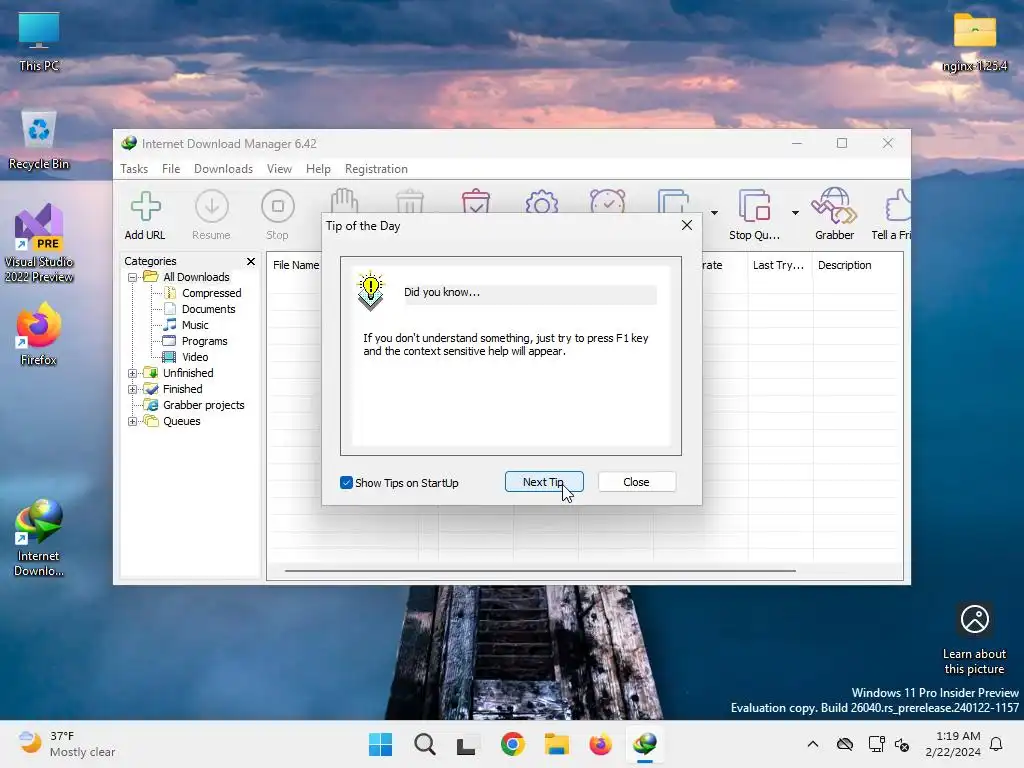Image resolution: width=1024 pixels, height=768 pixels.
Task: Click the All Downloads tree item
Action: coord(196,277)
